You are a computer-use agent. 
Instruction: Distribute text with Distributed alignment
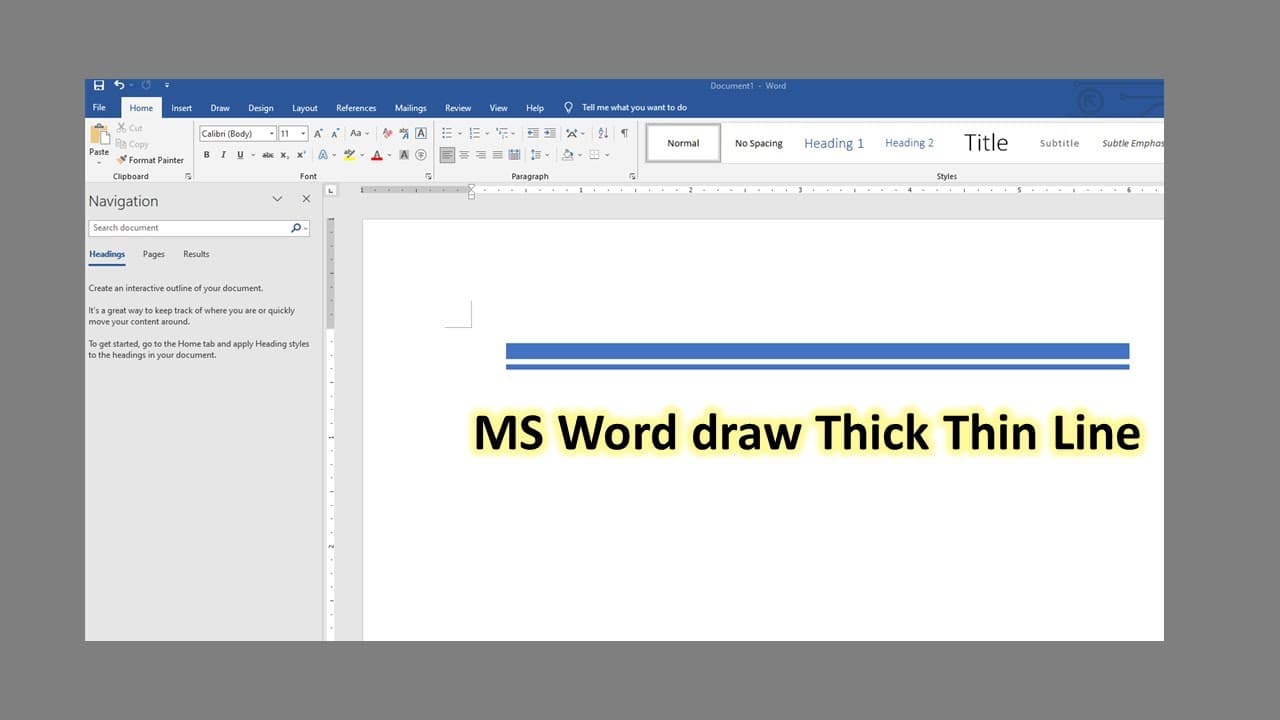click(514, 155)
